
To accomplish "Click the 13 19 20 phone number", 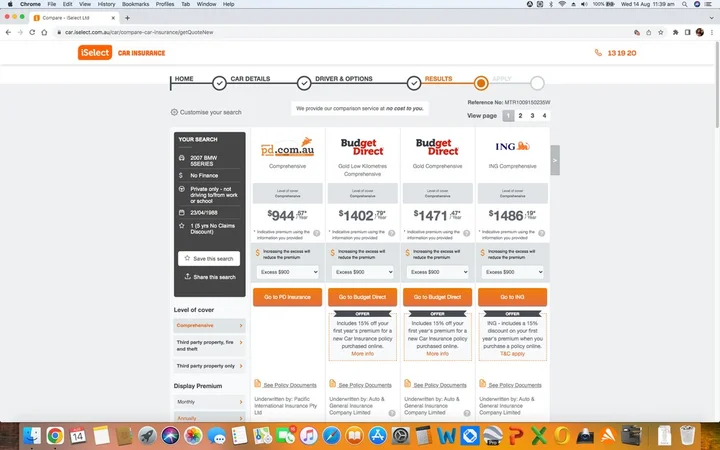I will coord(622,53).
